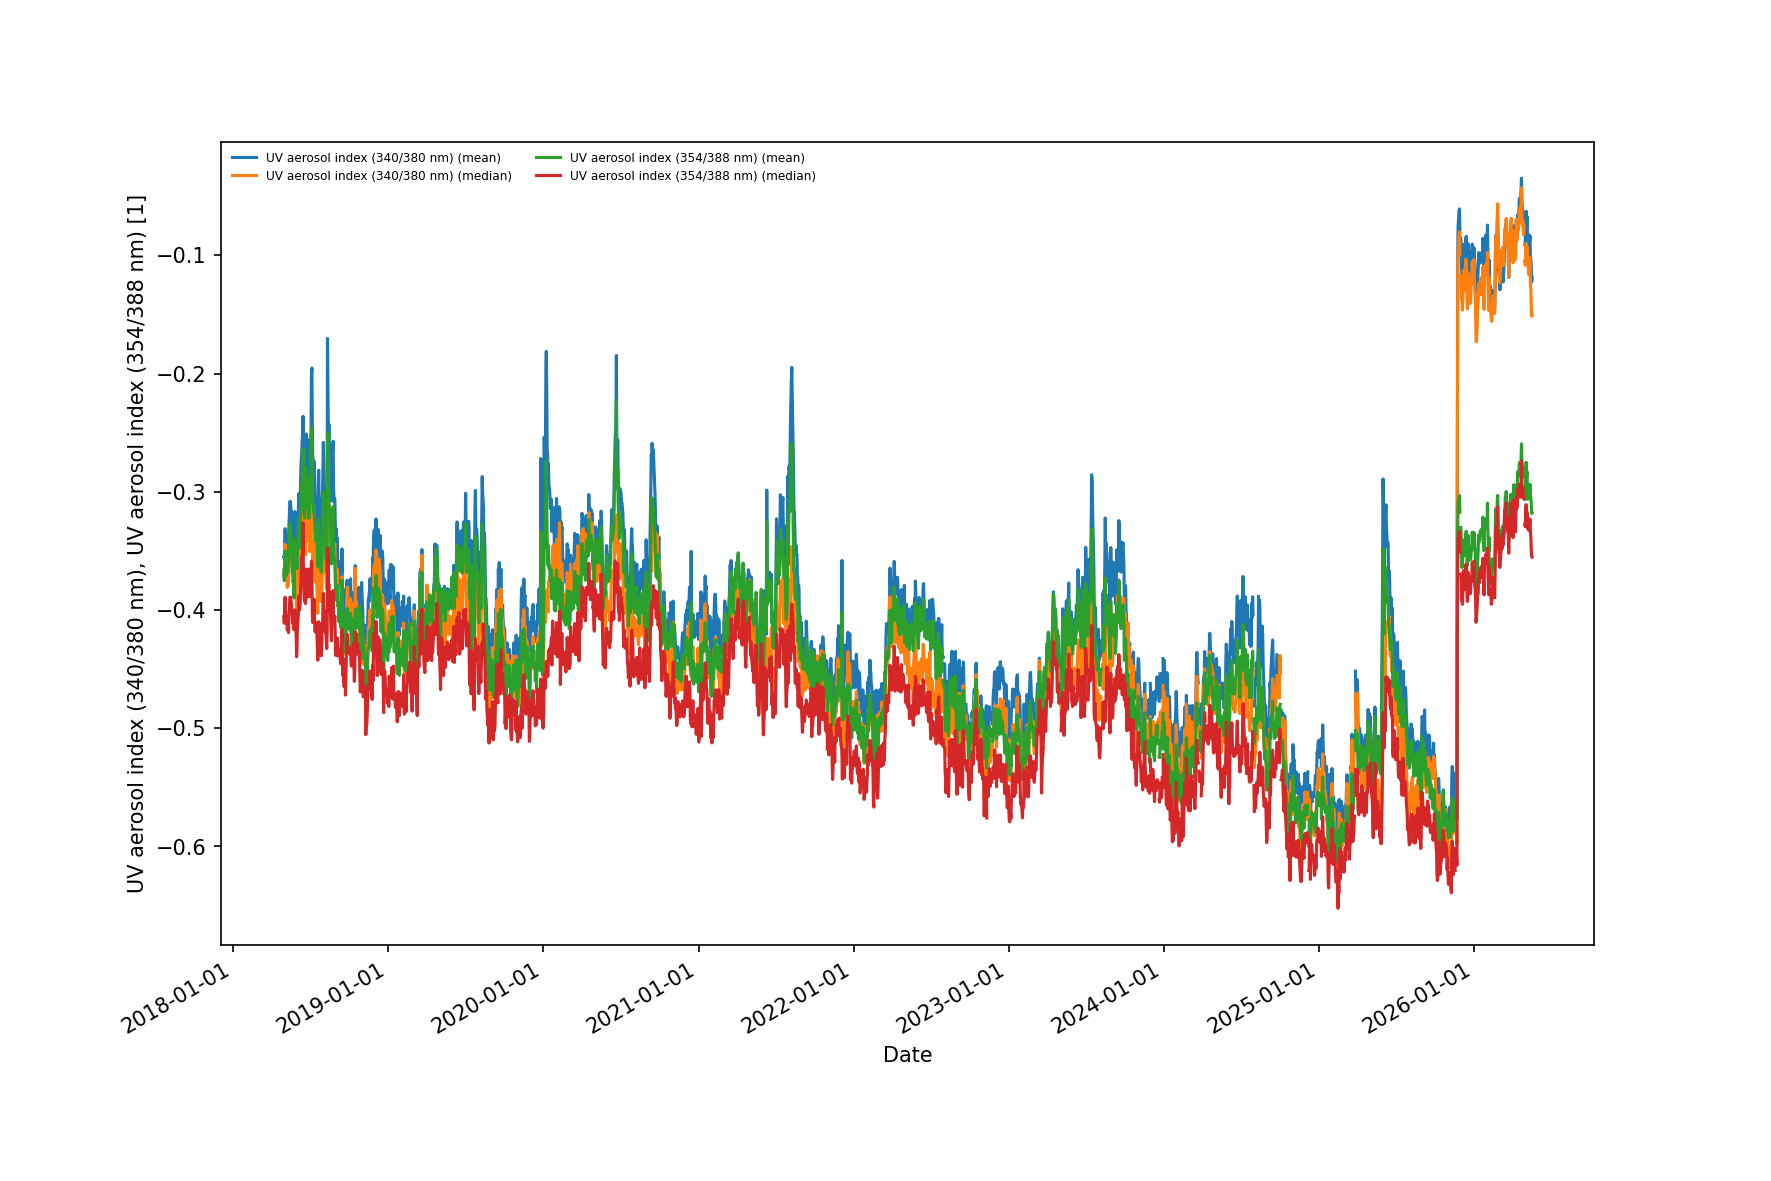Click y-axis tick label −0.5
The image size is (1771, 1181).
click(182, 728)
